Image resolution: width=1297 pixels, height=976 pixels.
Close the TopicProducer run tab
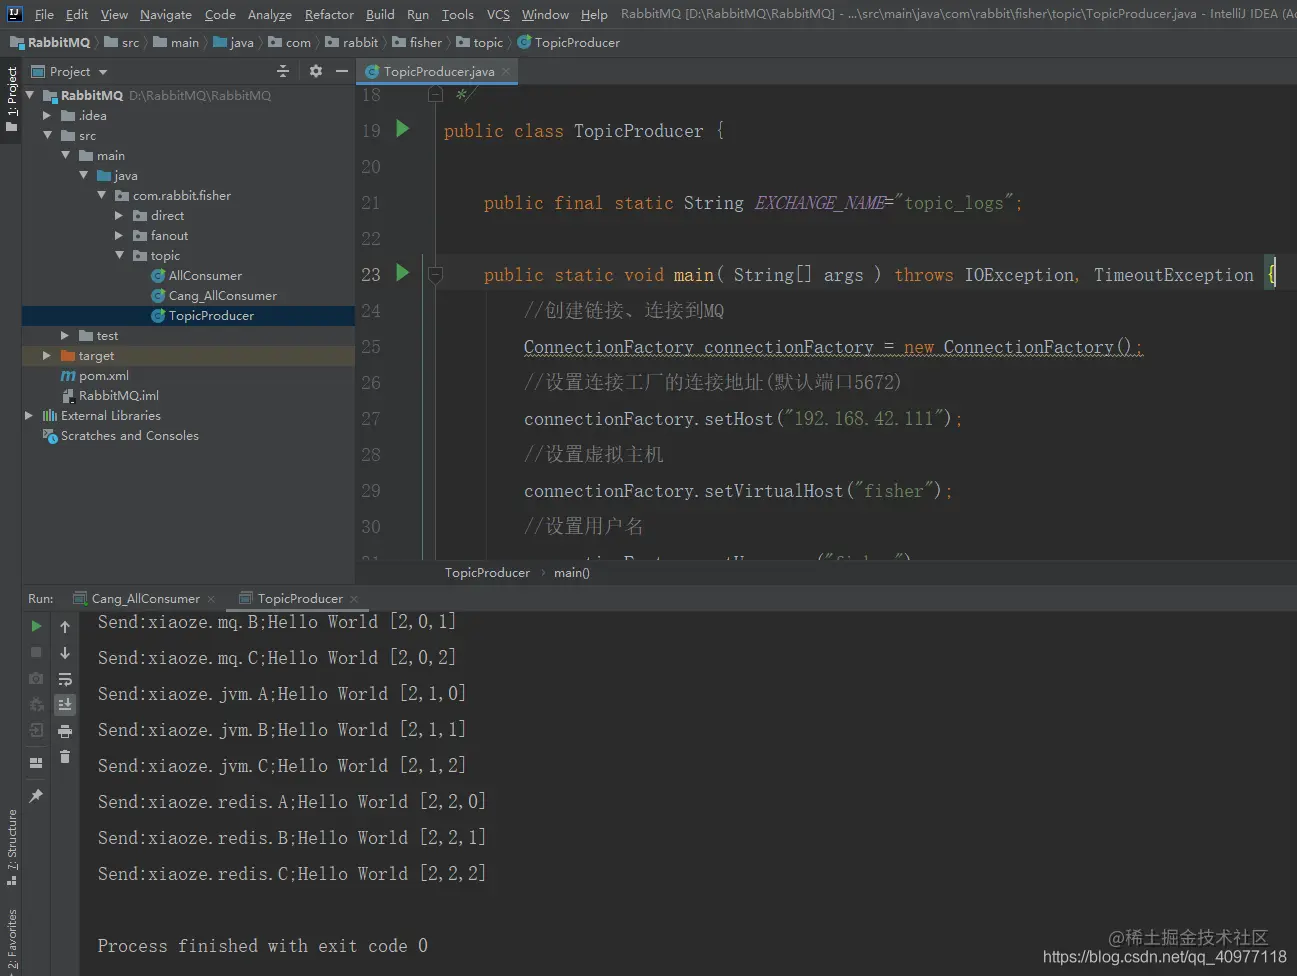click(354, 599)
